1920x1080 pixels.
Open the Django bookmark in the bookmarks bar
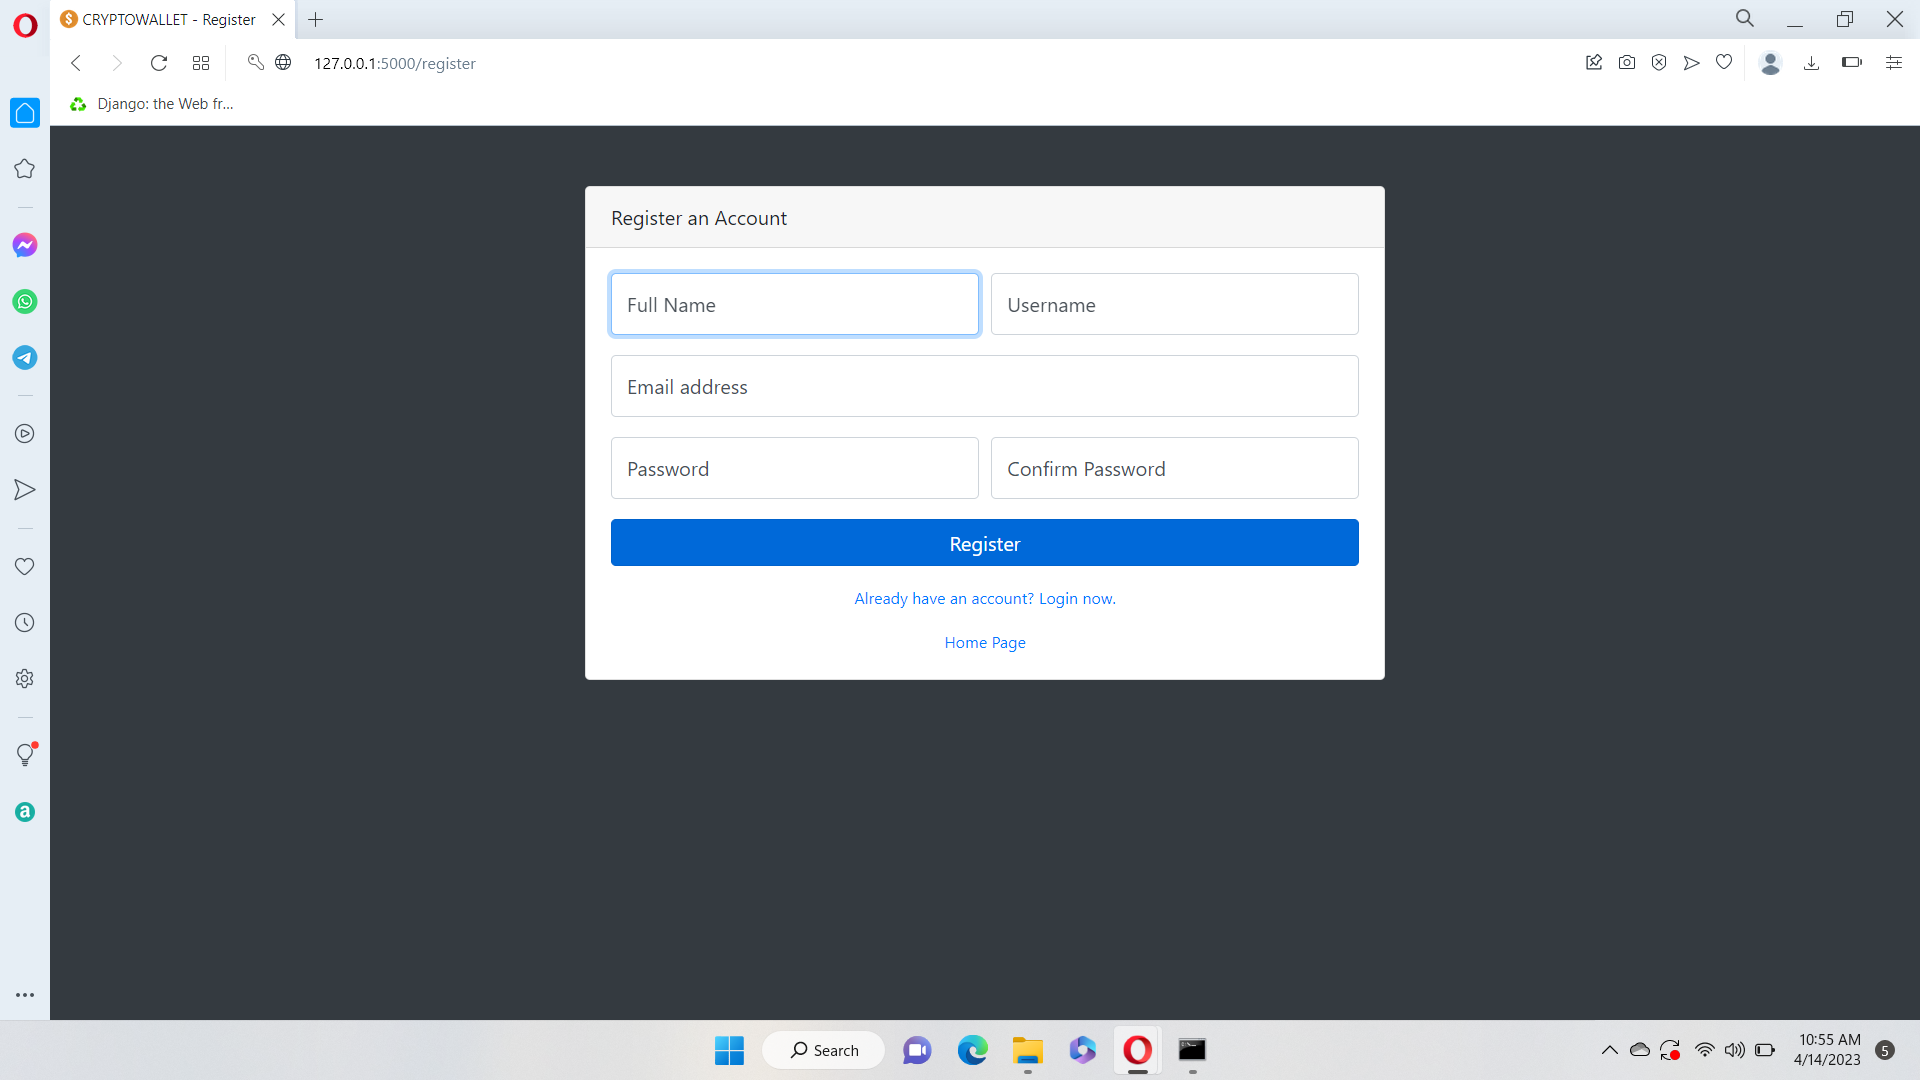[x=152, y=103]
